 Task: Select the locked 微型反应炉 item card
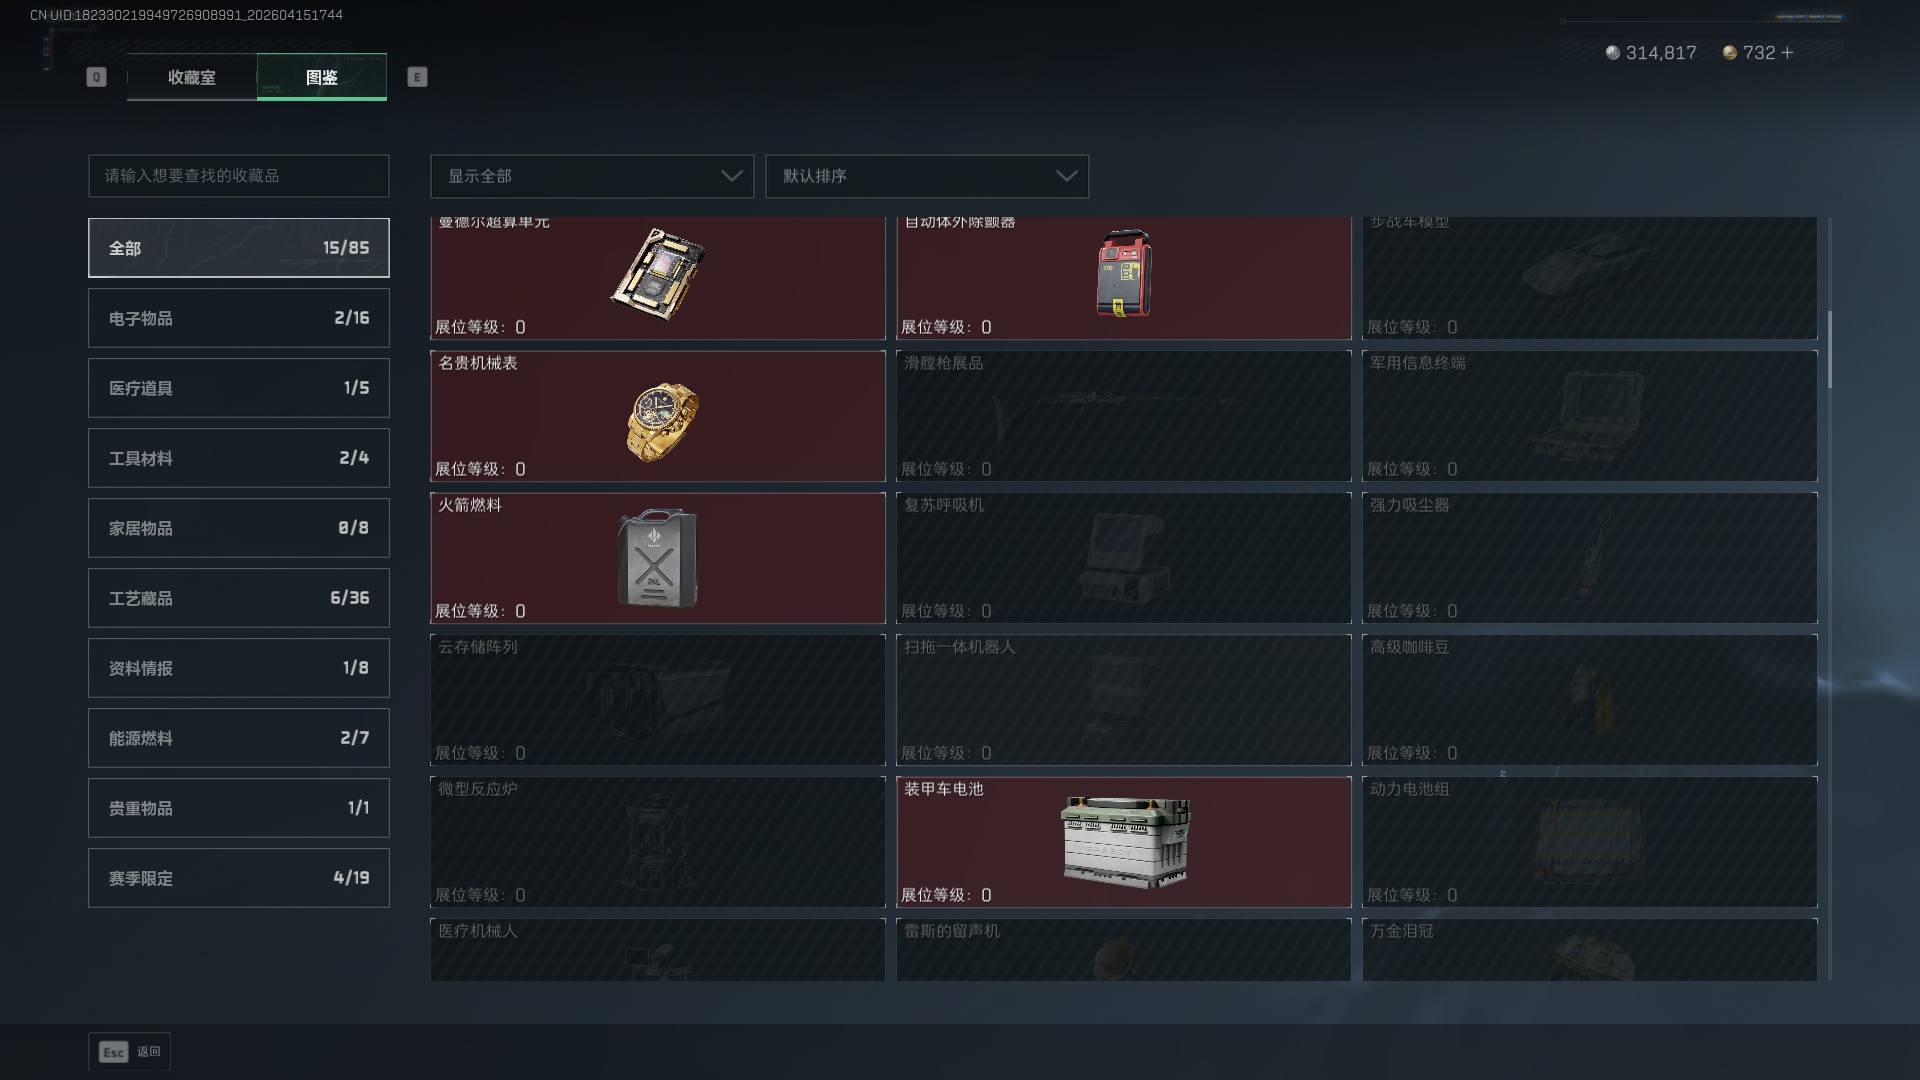point(658,842)
